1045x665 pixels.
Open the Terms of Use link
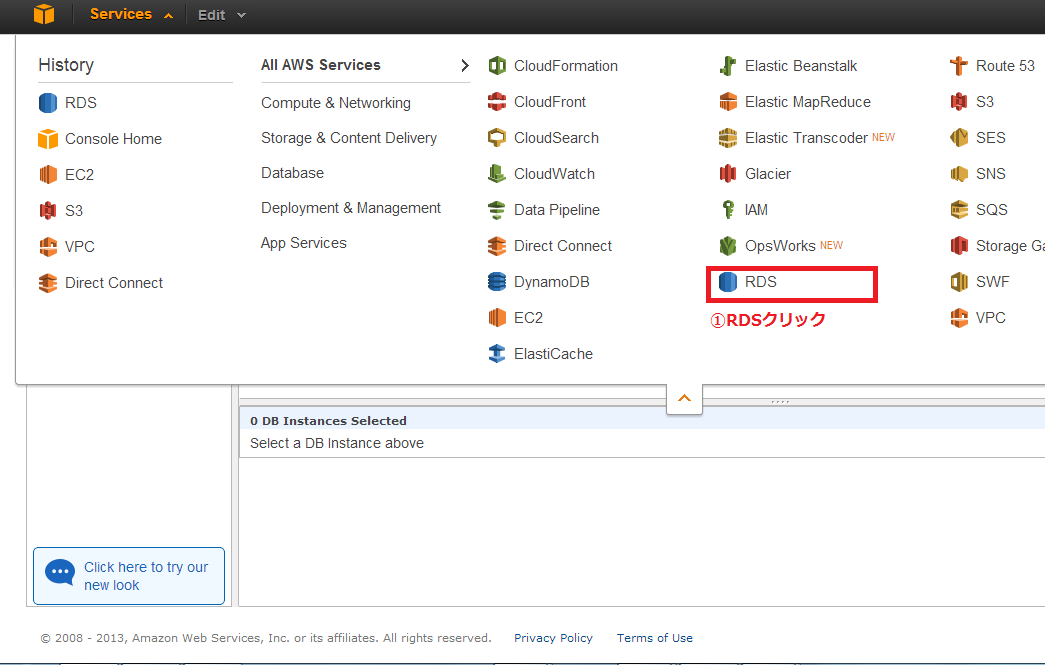(x=654, y=638)
